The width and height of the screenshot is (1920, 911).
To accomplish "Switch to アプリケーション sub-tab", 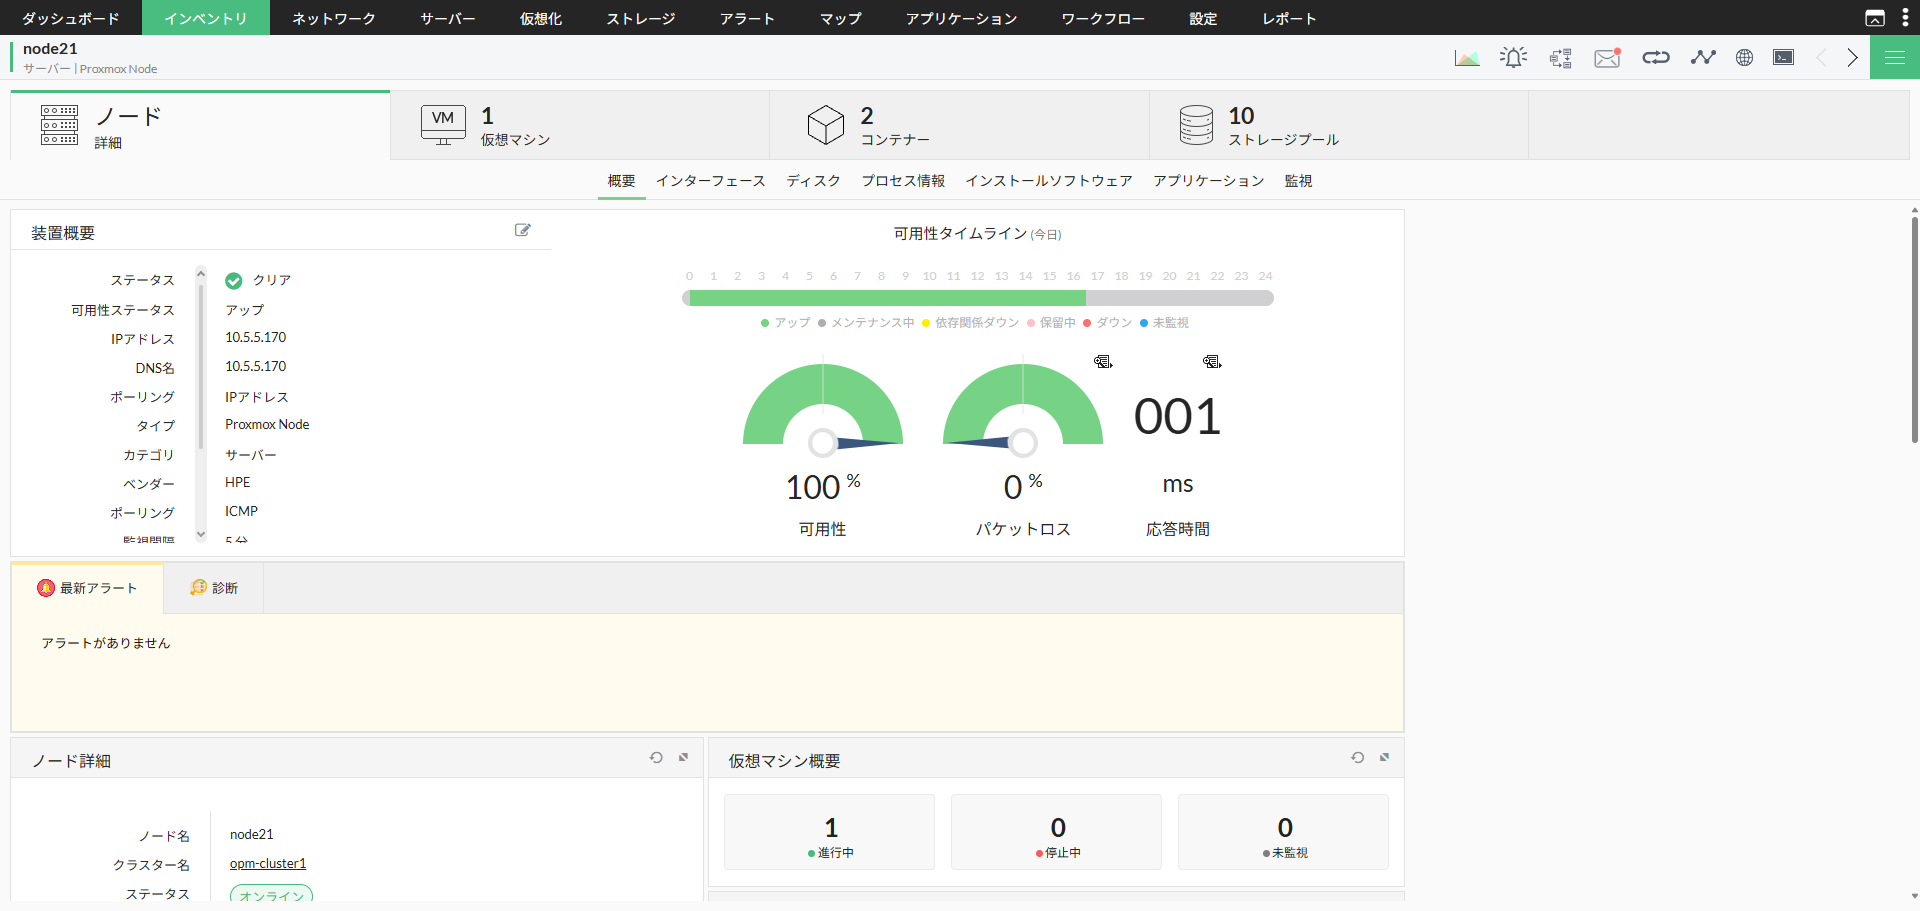I will 1209,181.
